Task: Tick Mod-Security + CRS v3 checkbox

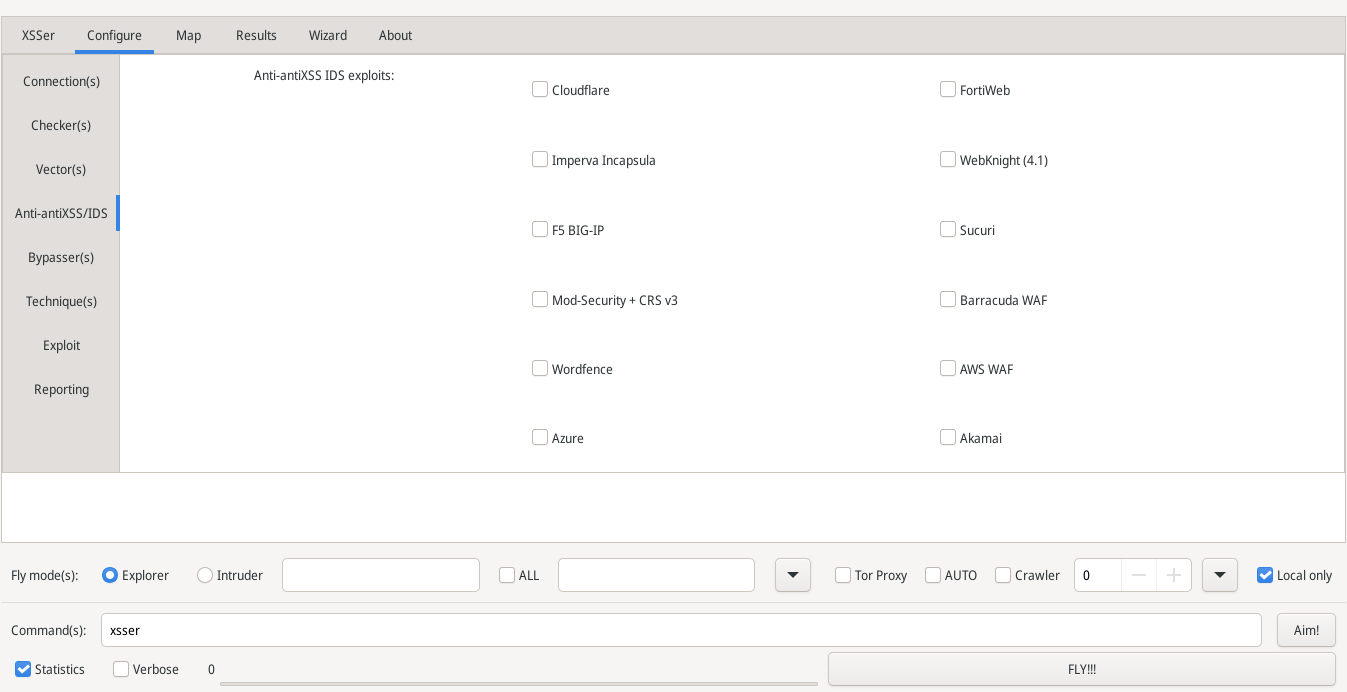Action: coord(540,299)
